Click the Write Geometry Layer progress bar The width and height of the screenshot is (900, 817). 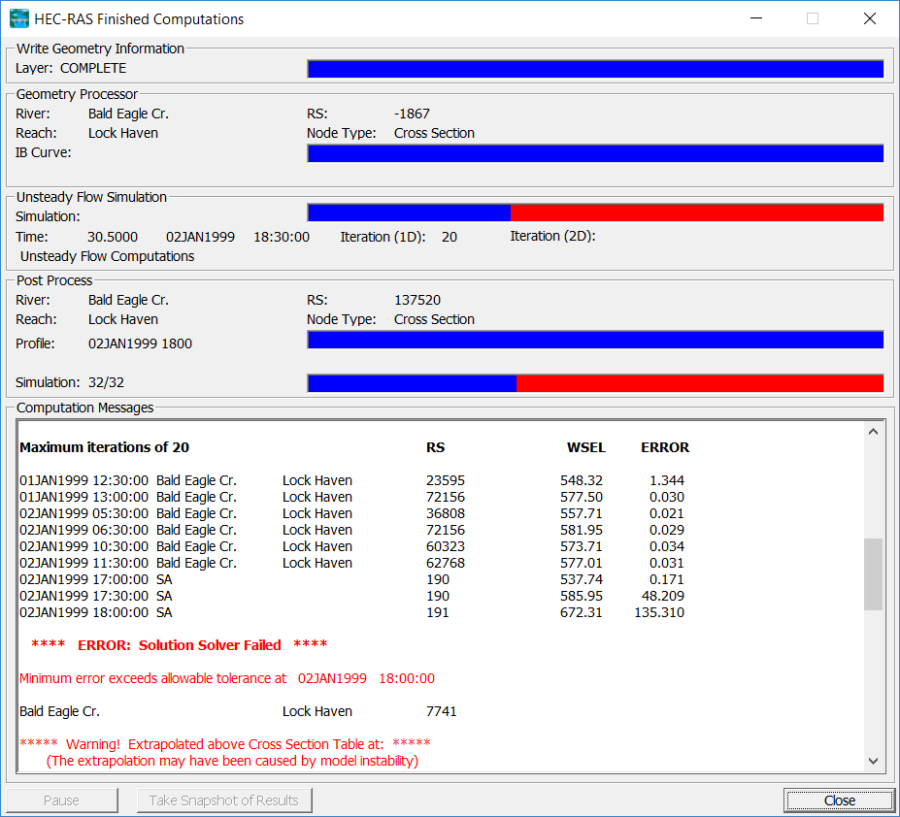pyautogui.click(x=595, y=69)
